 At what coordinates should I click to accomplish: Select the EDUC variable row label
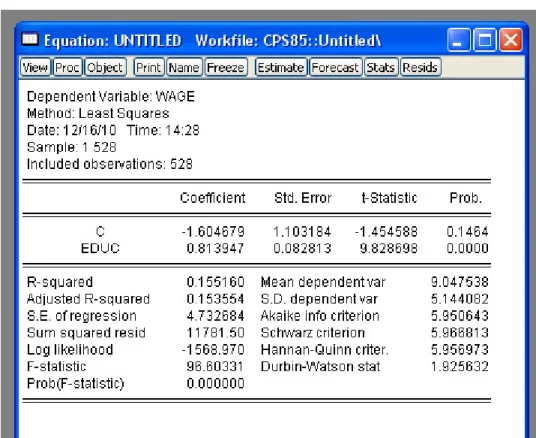[x=100, y=248]
